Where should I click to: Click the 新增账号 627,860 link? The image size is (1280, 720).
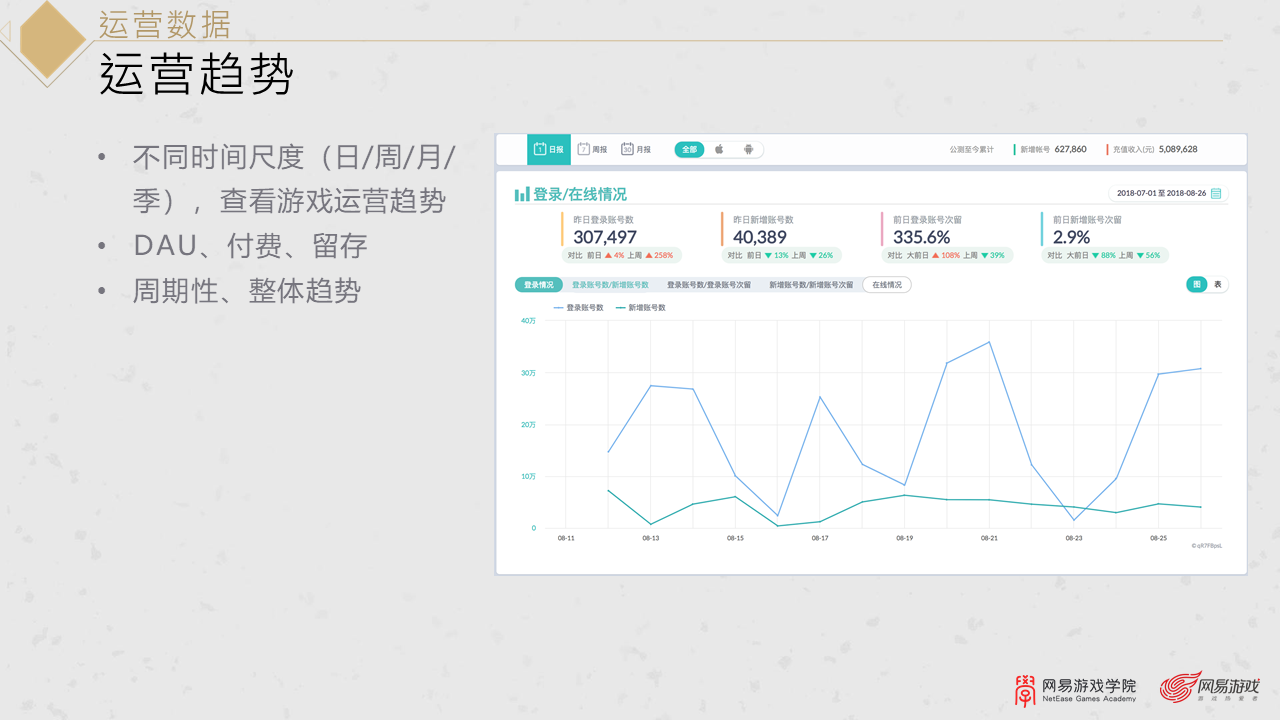coord(1054,148)
